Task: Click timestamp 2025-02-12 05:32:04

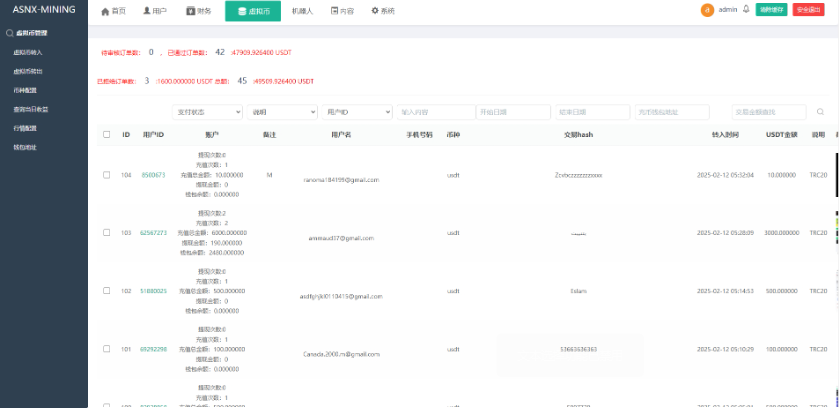Action: pyautogui.click(x=725, y=175)
